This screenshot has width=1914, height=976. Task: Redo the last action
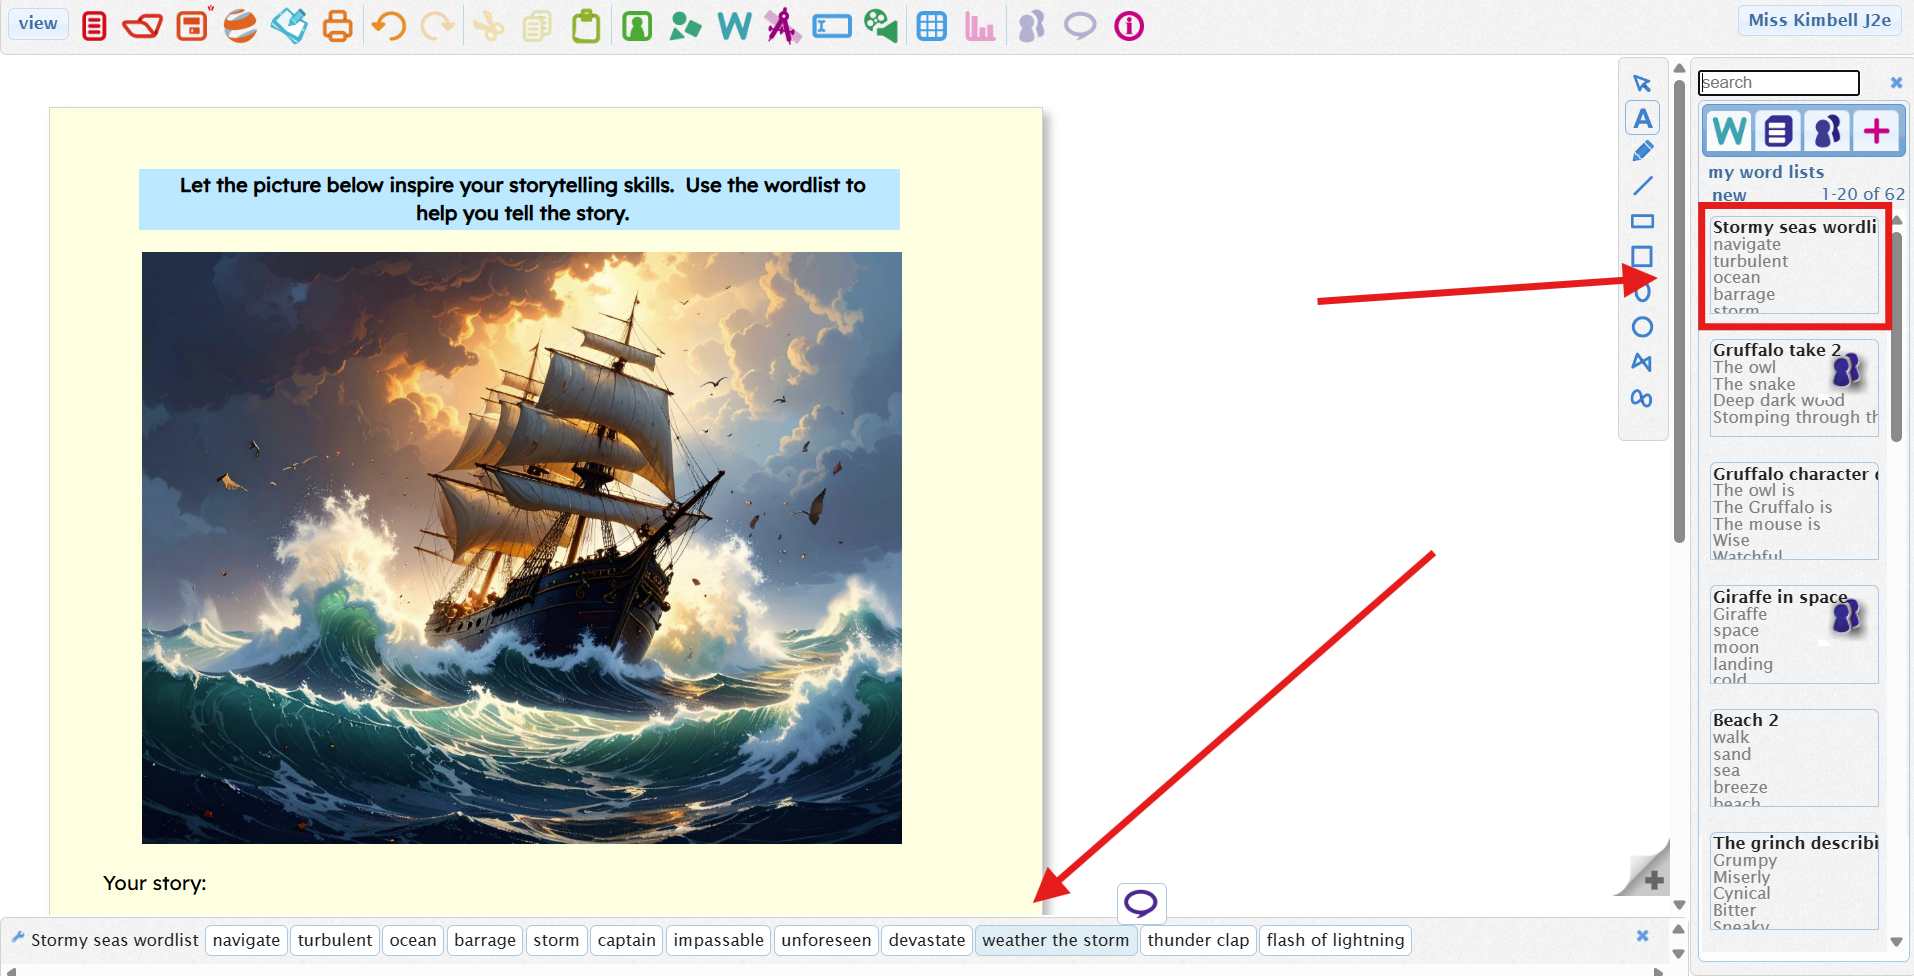(437, 26)
